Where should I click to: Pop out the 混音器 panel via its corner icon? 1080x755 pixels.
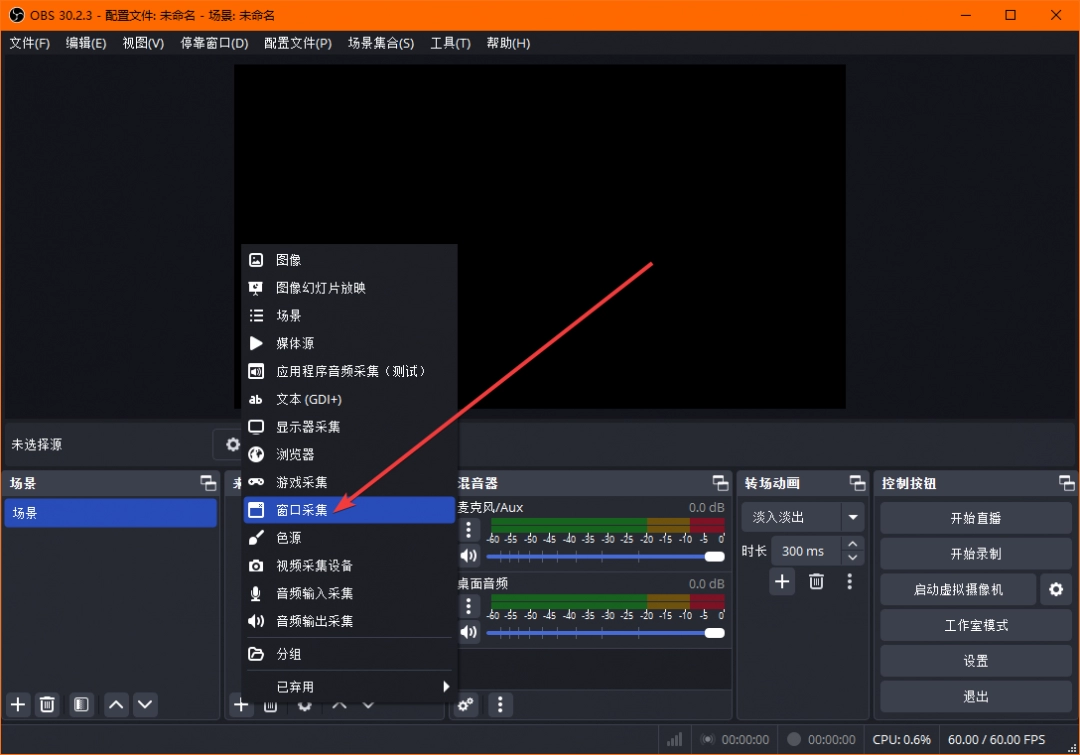click(720, 483)
